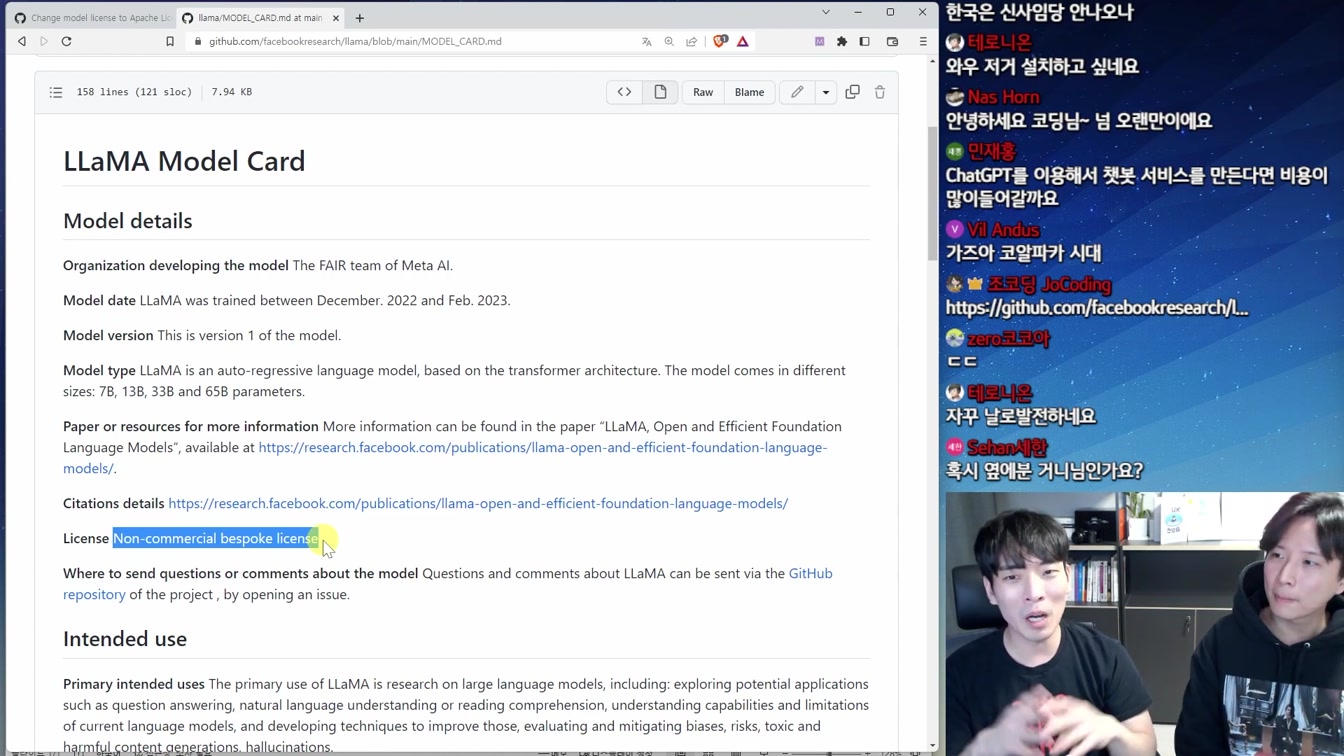Click the 'Primary intended uses' label
This screenshot has width=1344, height=756.
pos(134,685)
